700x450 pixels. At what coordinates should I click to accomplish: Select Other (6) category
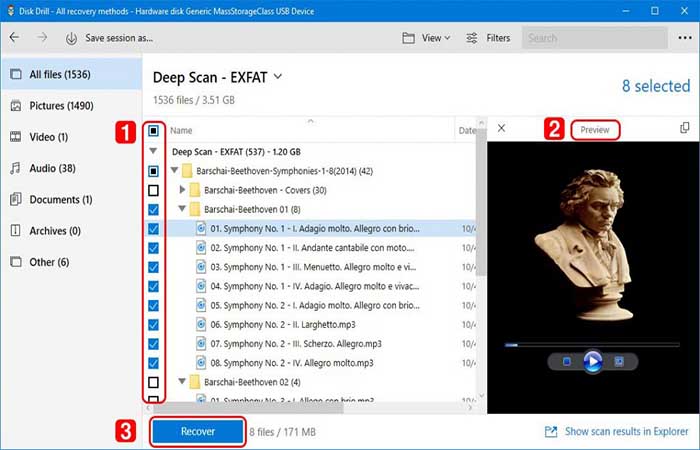(x=71, y=262)
